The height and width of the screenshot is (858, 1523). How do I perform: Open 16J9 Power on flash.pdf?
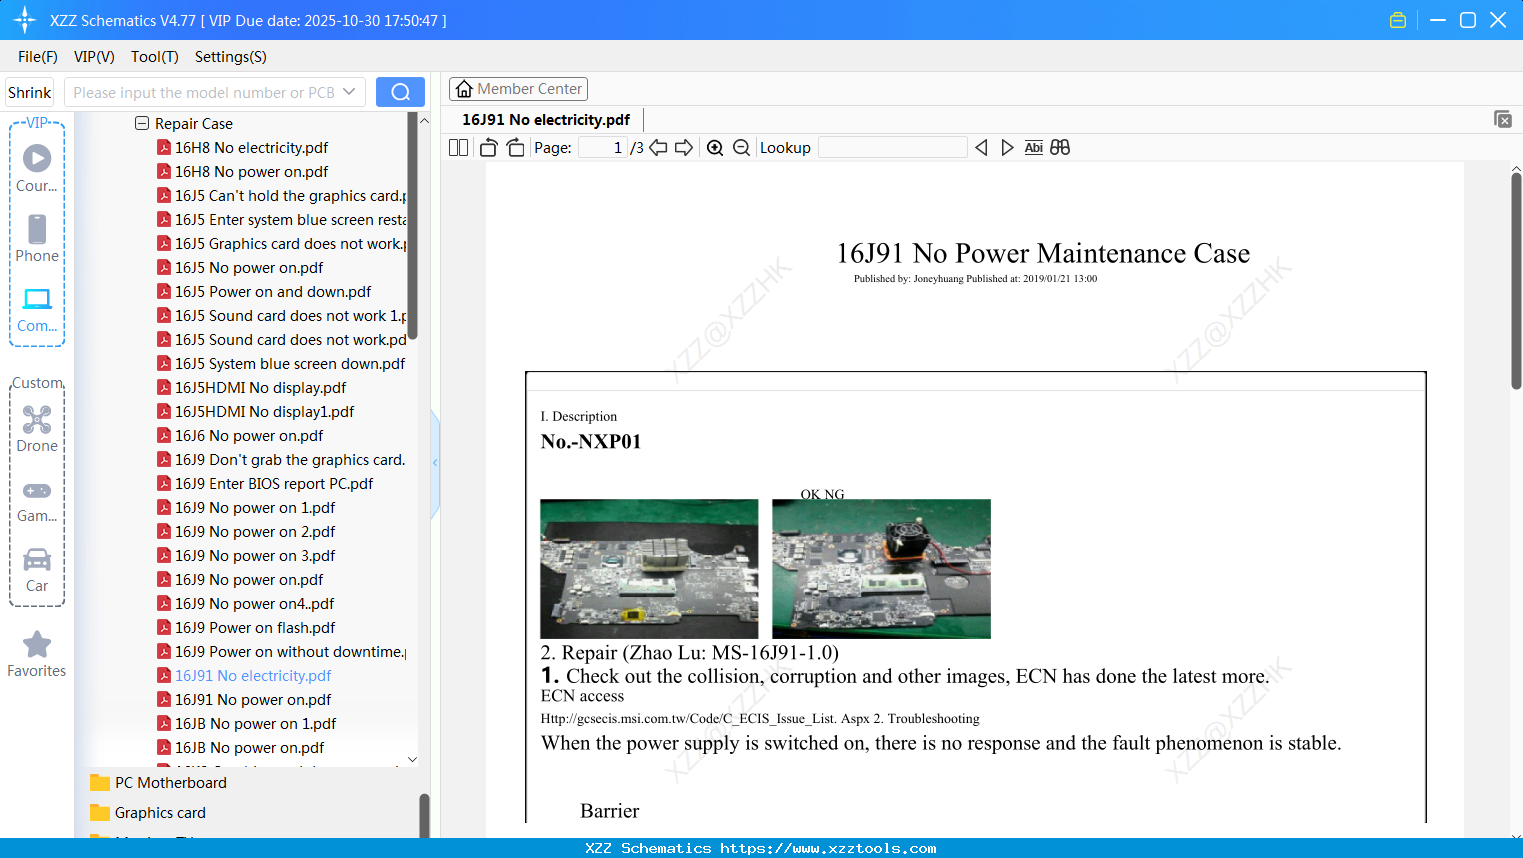[246, 628]
